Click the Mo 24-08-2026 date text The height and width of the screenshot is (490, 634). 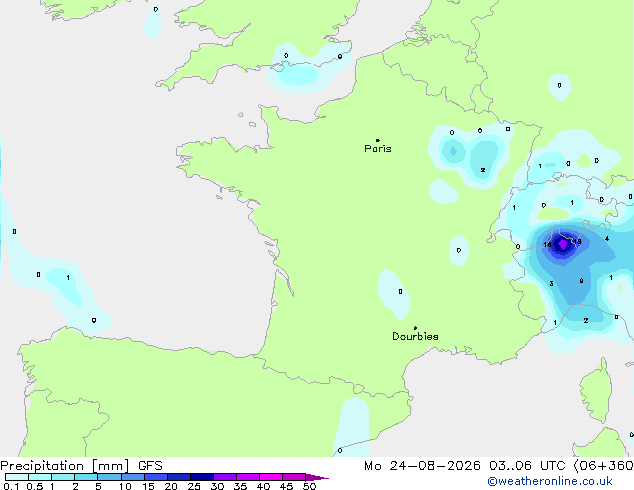[422, 466]
